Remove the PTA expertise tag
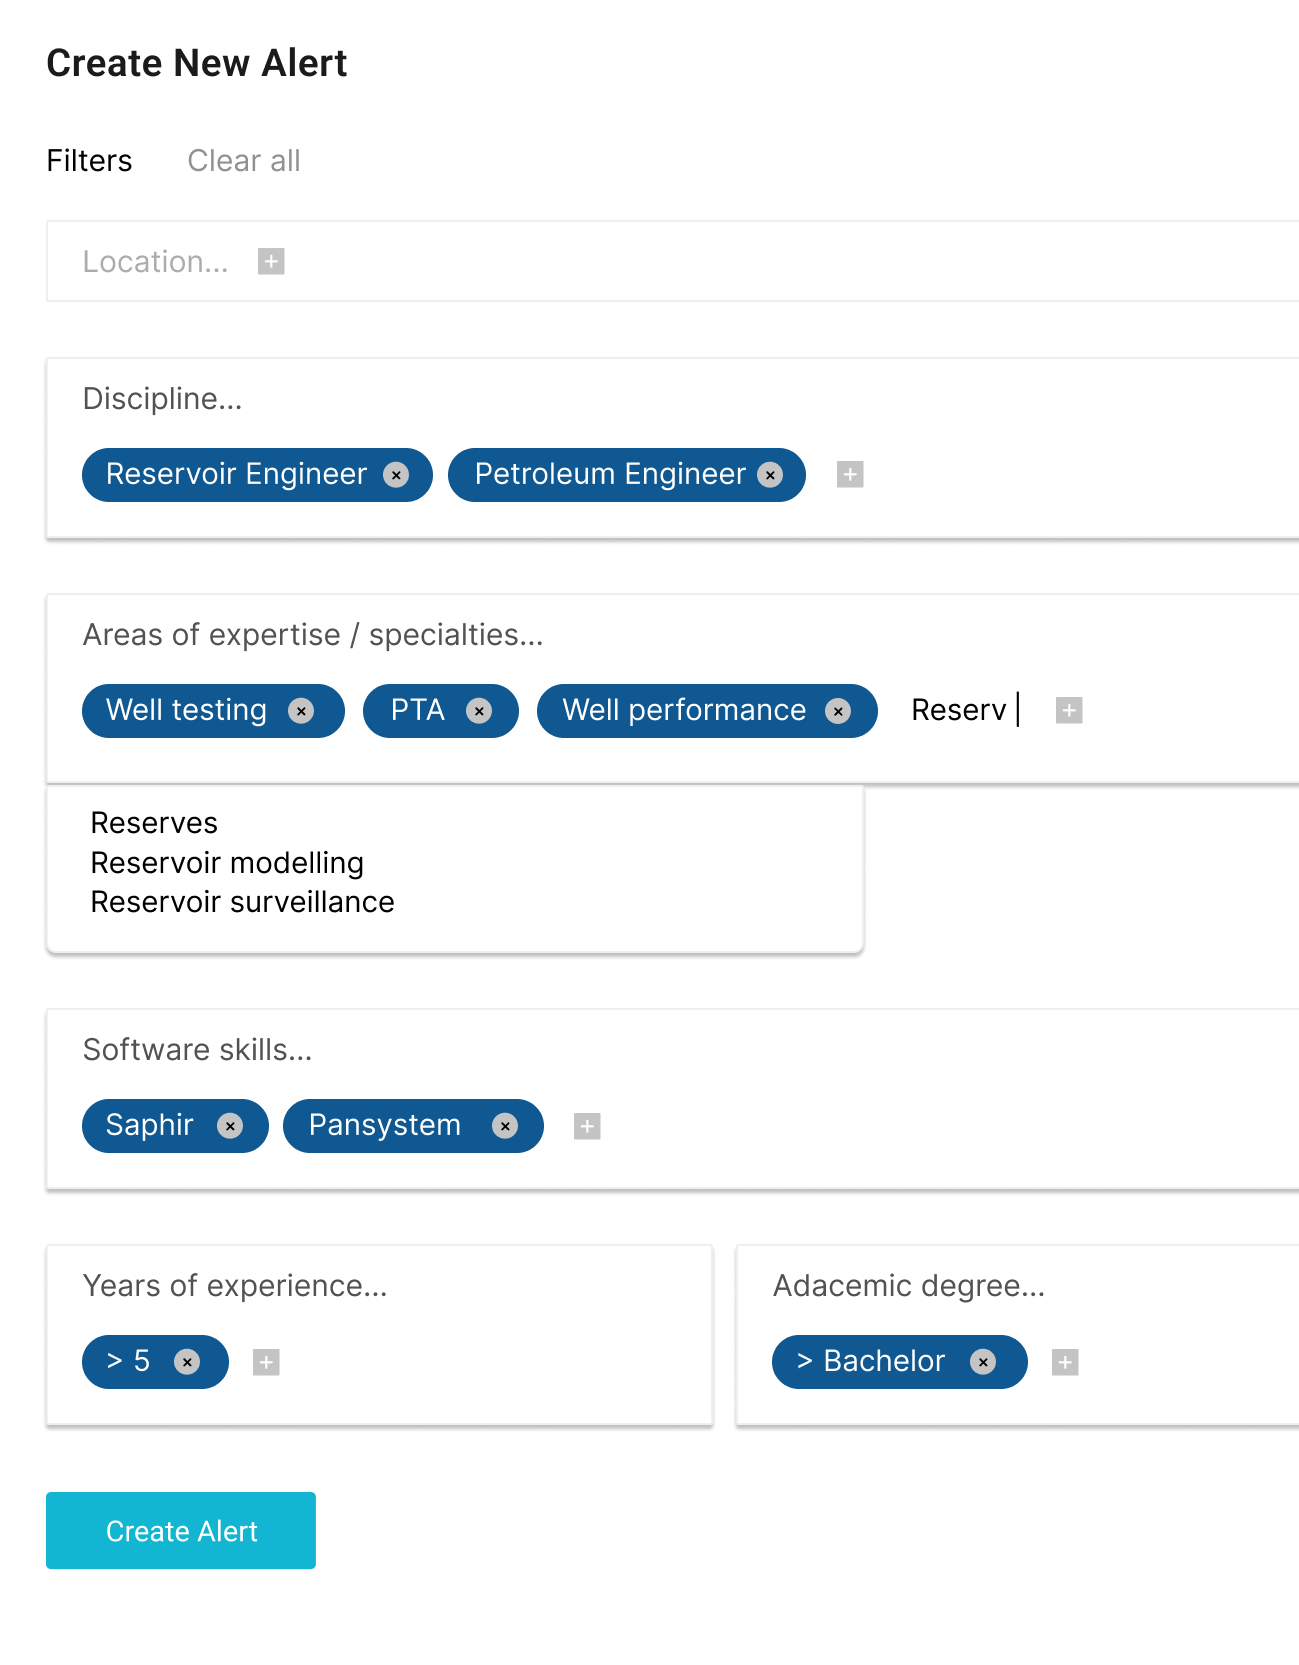 tap(480, 711)
